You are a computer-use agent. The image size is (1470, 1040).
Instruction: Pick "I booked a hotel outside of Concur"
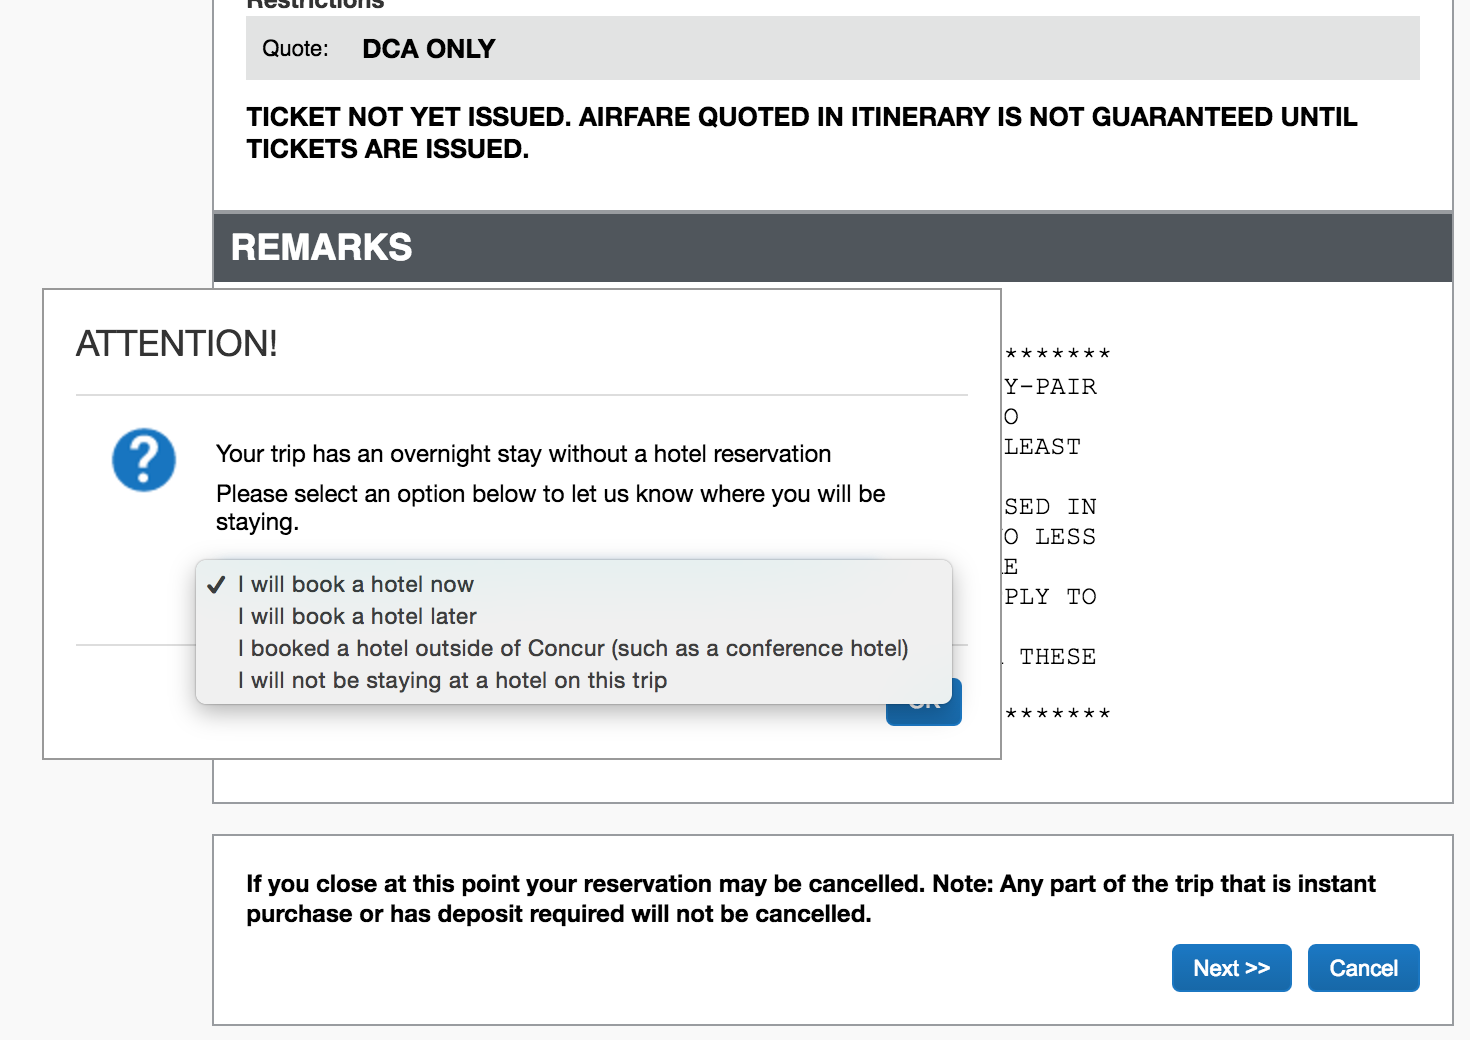[x=573, y=649]
